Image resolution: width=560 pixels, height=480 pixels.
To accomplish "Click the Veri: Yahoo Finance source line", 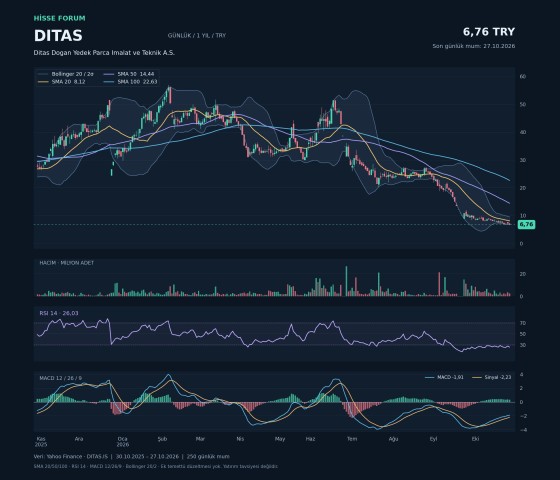I will coord(132,456).
